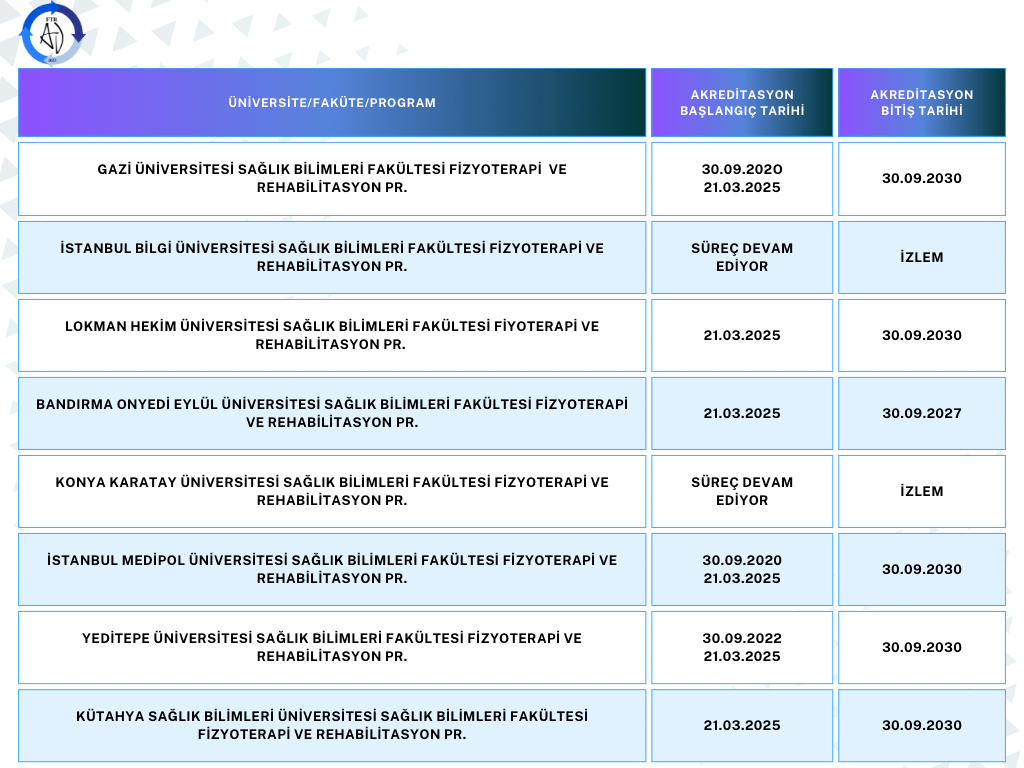Image resolution: width=1024 pixels, height=768 pixels.
Task: Click İZLEM in the İstanbul Bilgi row
Action: coord(921,257)
